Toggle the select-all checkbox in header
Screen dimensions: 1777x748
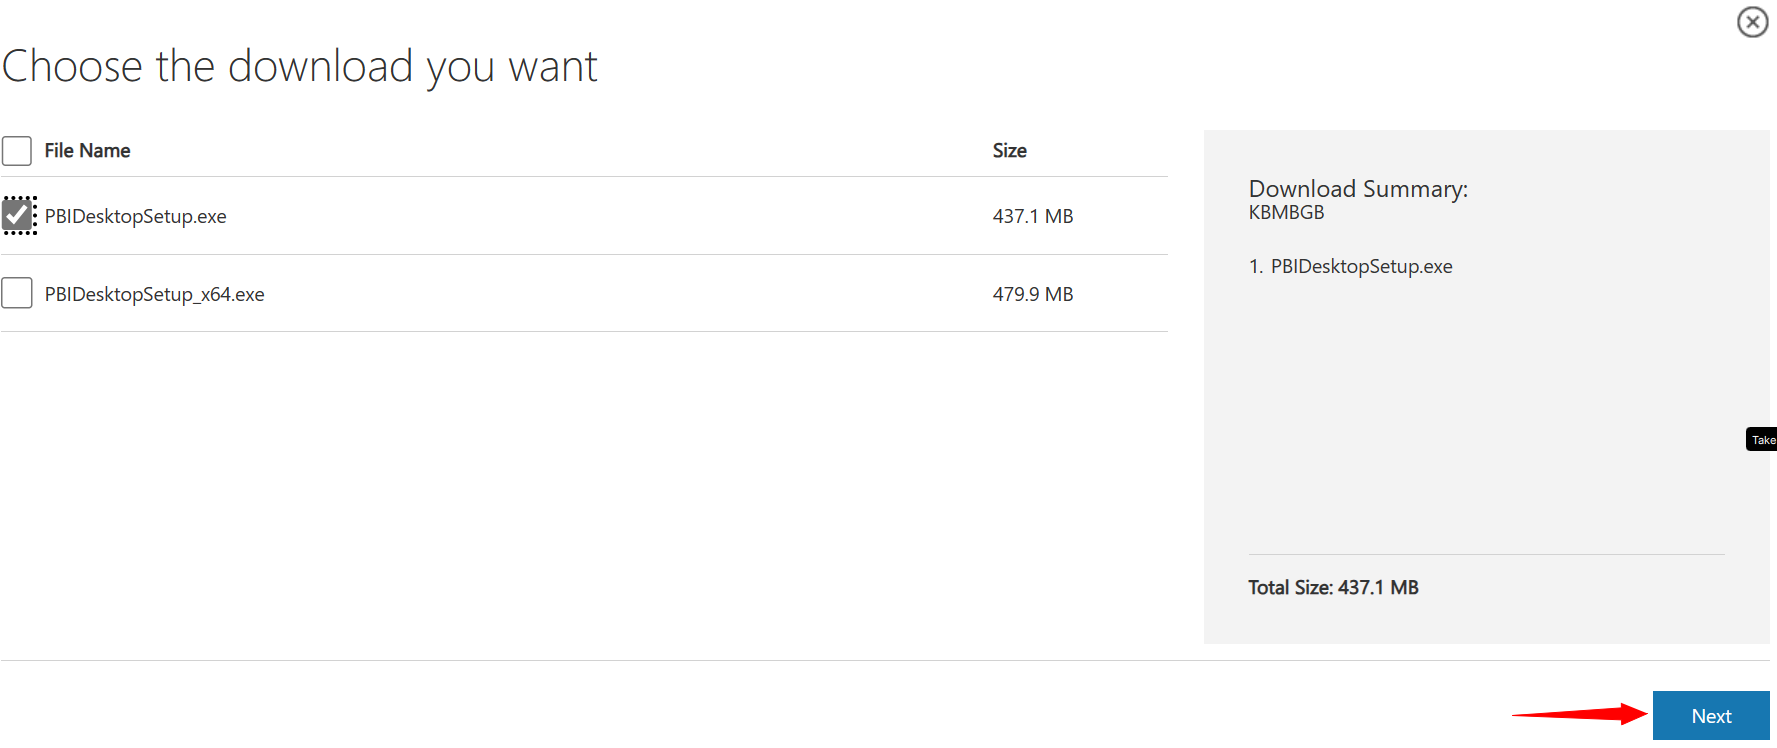coord(17,150)
